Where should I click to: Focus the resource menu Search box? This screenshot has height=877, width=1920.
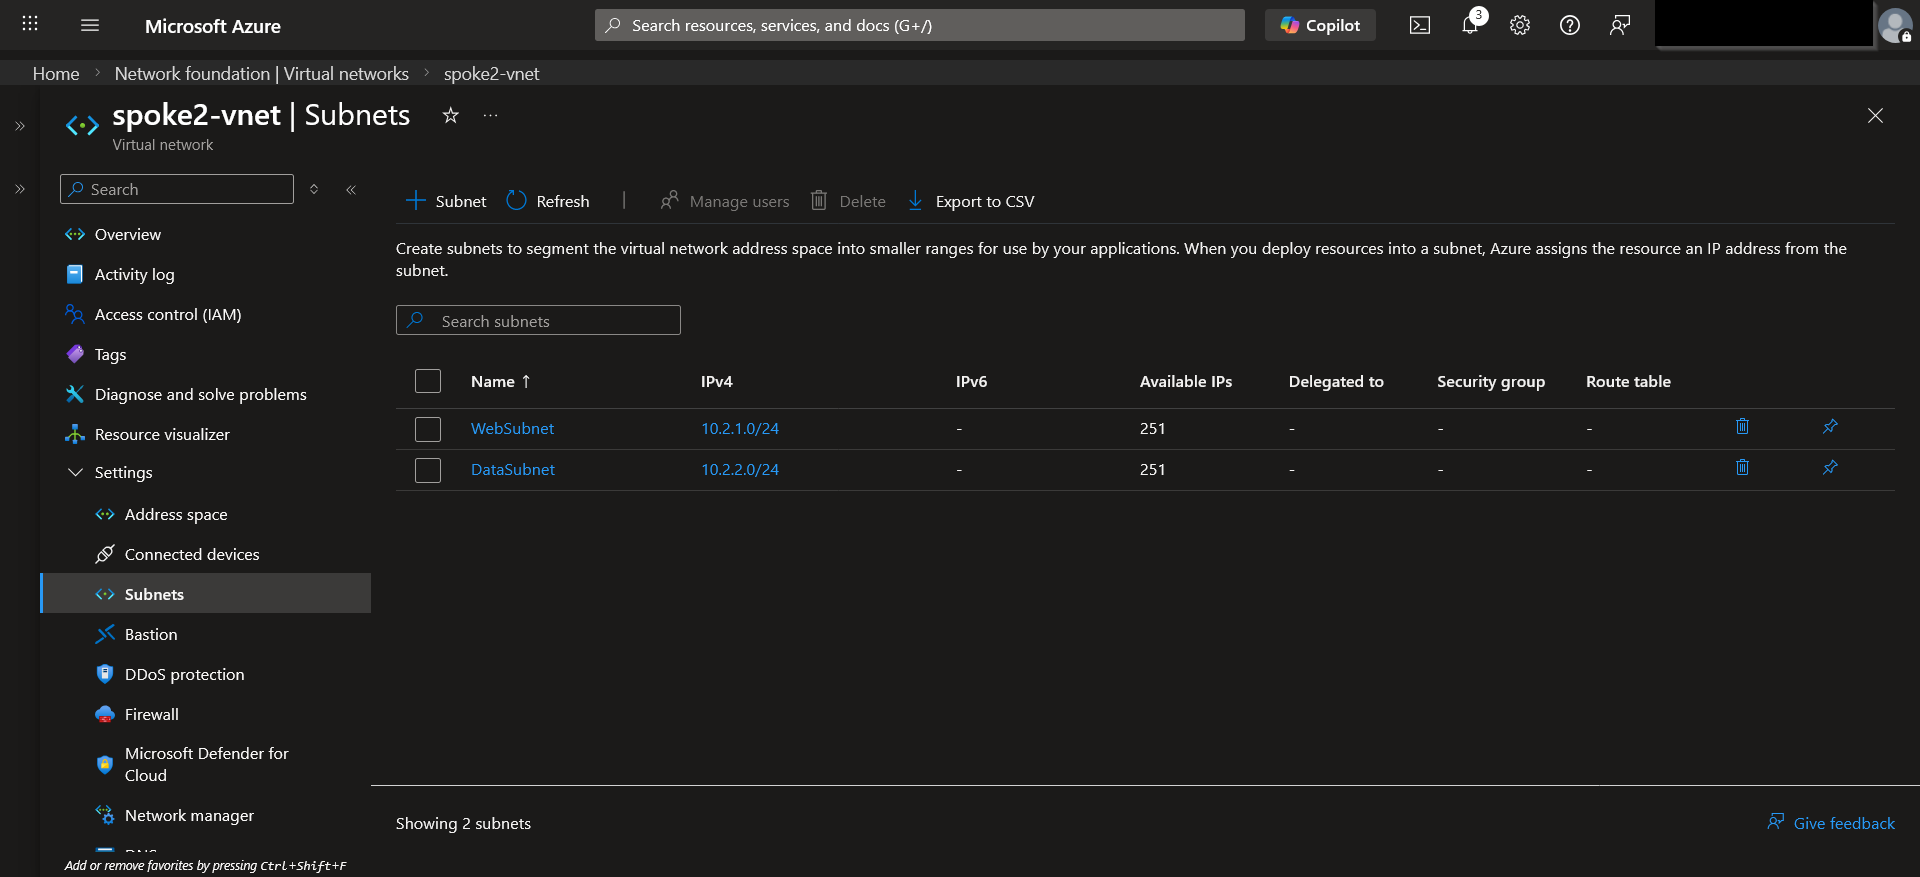(177, 189)
